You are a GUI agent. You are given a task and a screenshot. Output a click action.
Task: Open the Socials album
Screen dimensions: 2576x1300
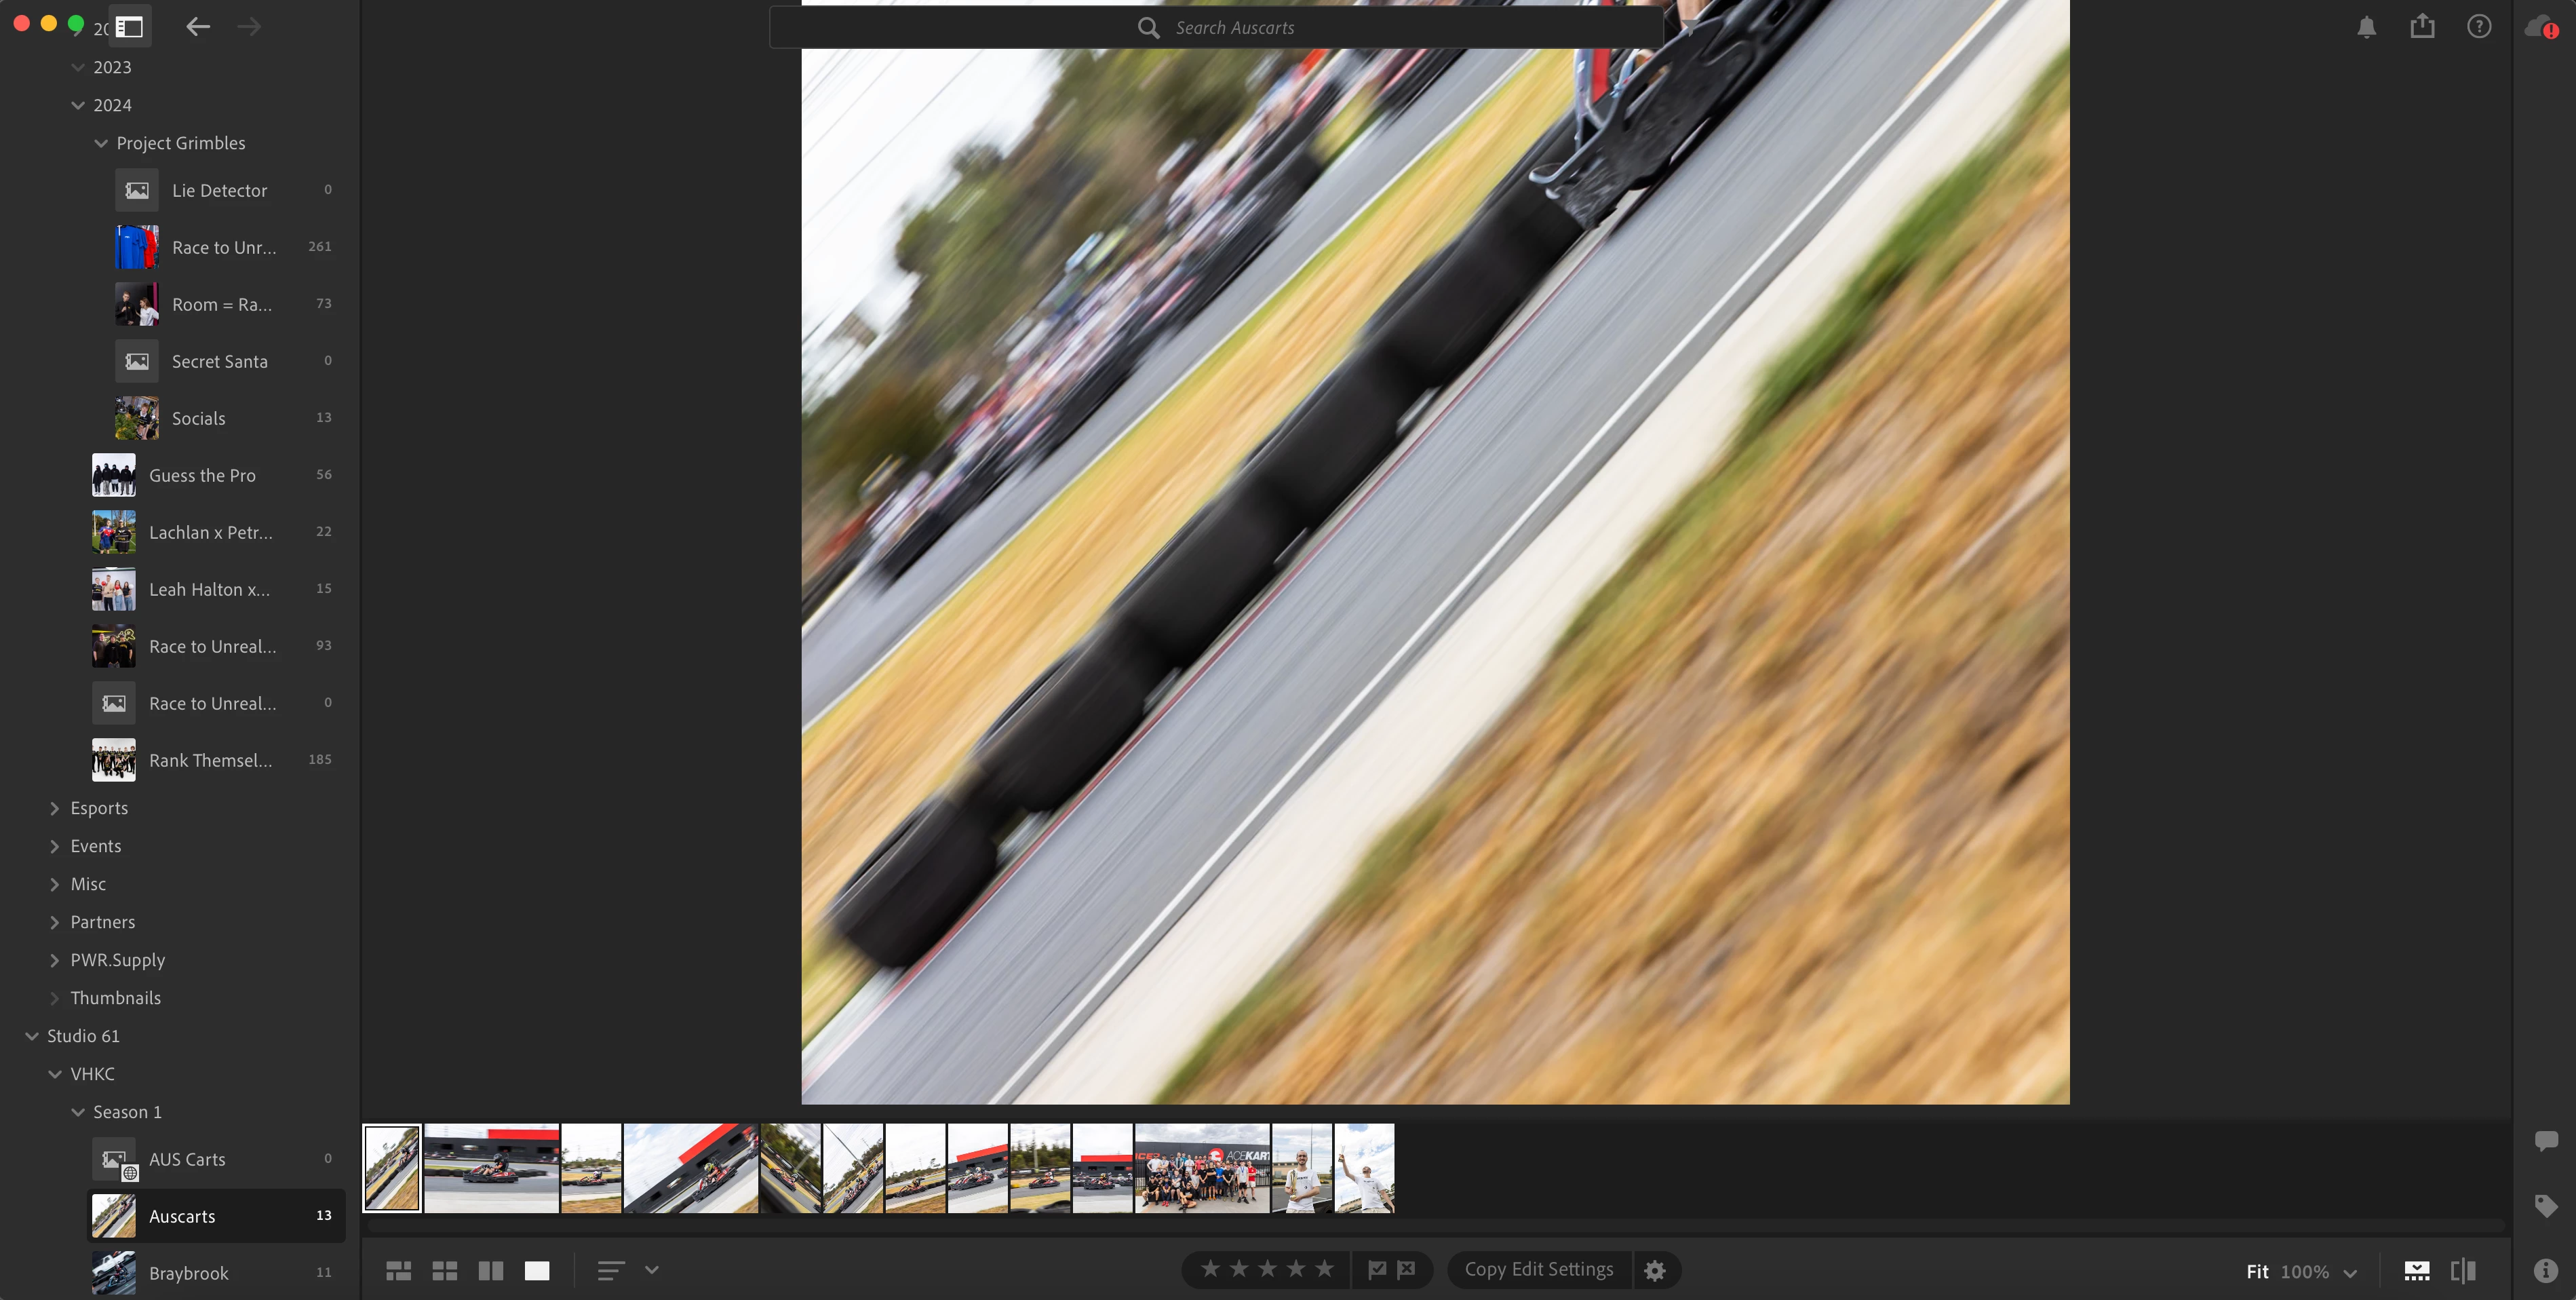point(198,418)
